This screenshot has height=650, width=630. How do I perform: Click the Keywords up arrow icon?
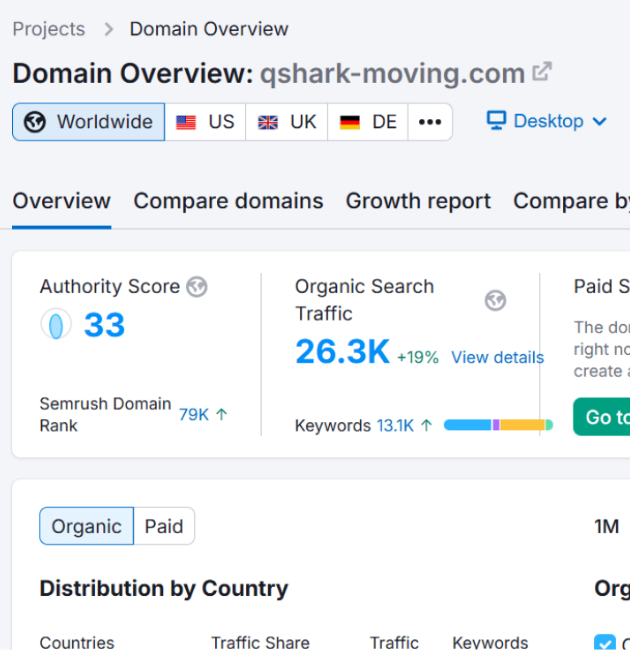[x=426, y=425]
